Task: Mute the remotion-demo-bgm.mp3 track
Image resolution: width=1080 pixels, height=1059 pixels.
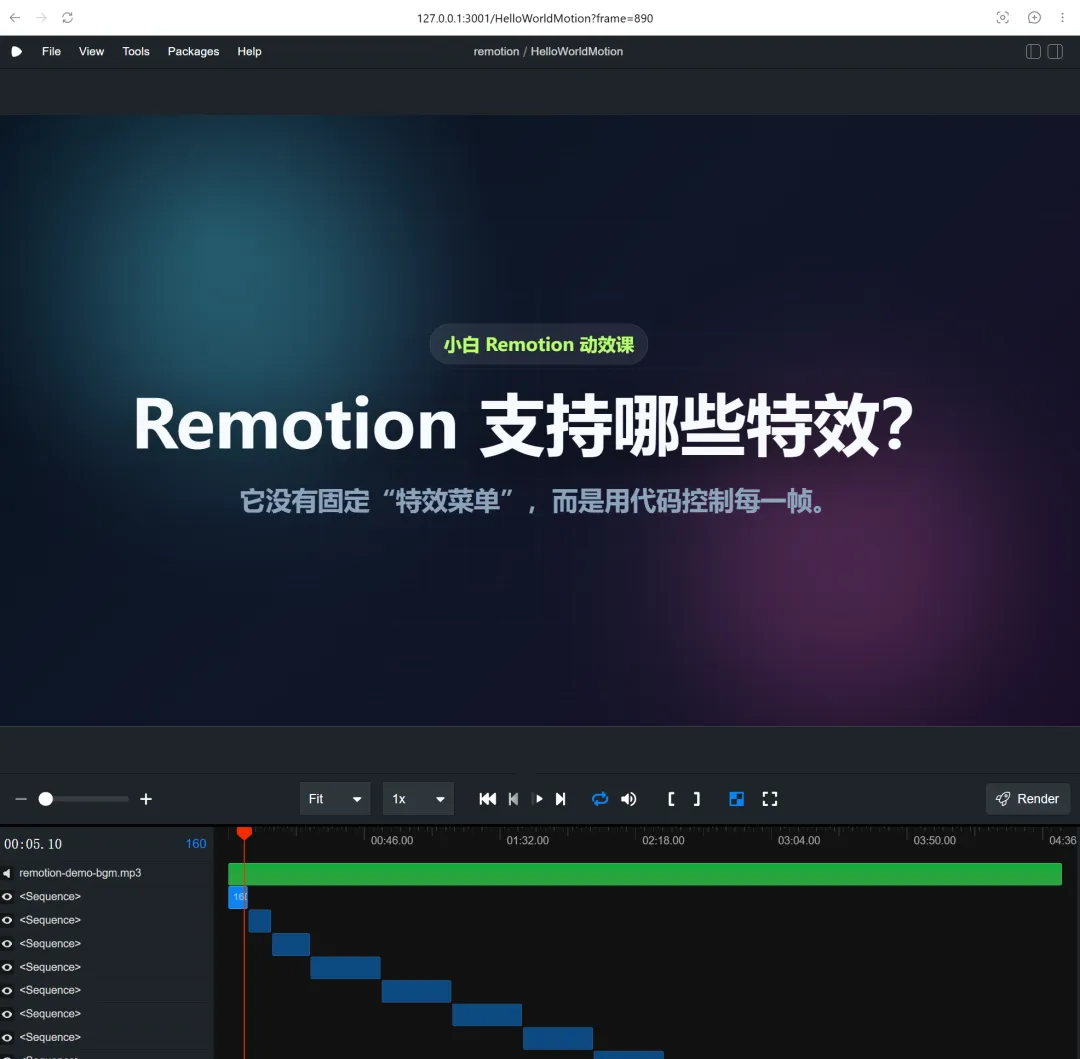Action: click(7, 873)
